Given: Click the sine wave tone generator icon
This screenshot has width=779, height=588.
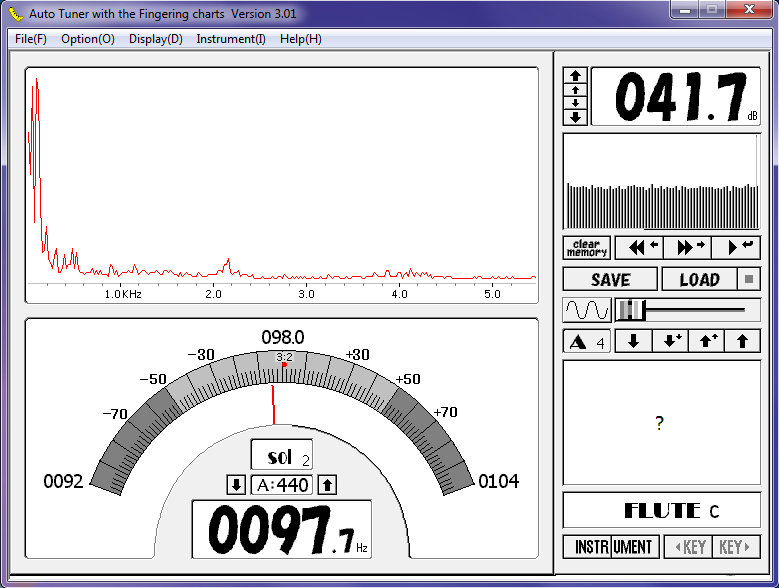Looking at the screenshot, I should (x=586, y=310).
